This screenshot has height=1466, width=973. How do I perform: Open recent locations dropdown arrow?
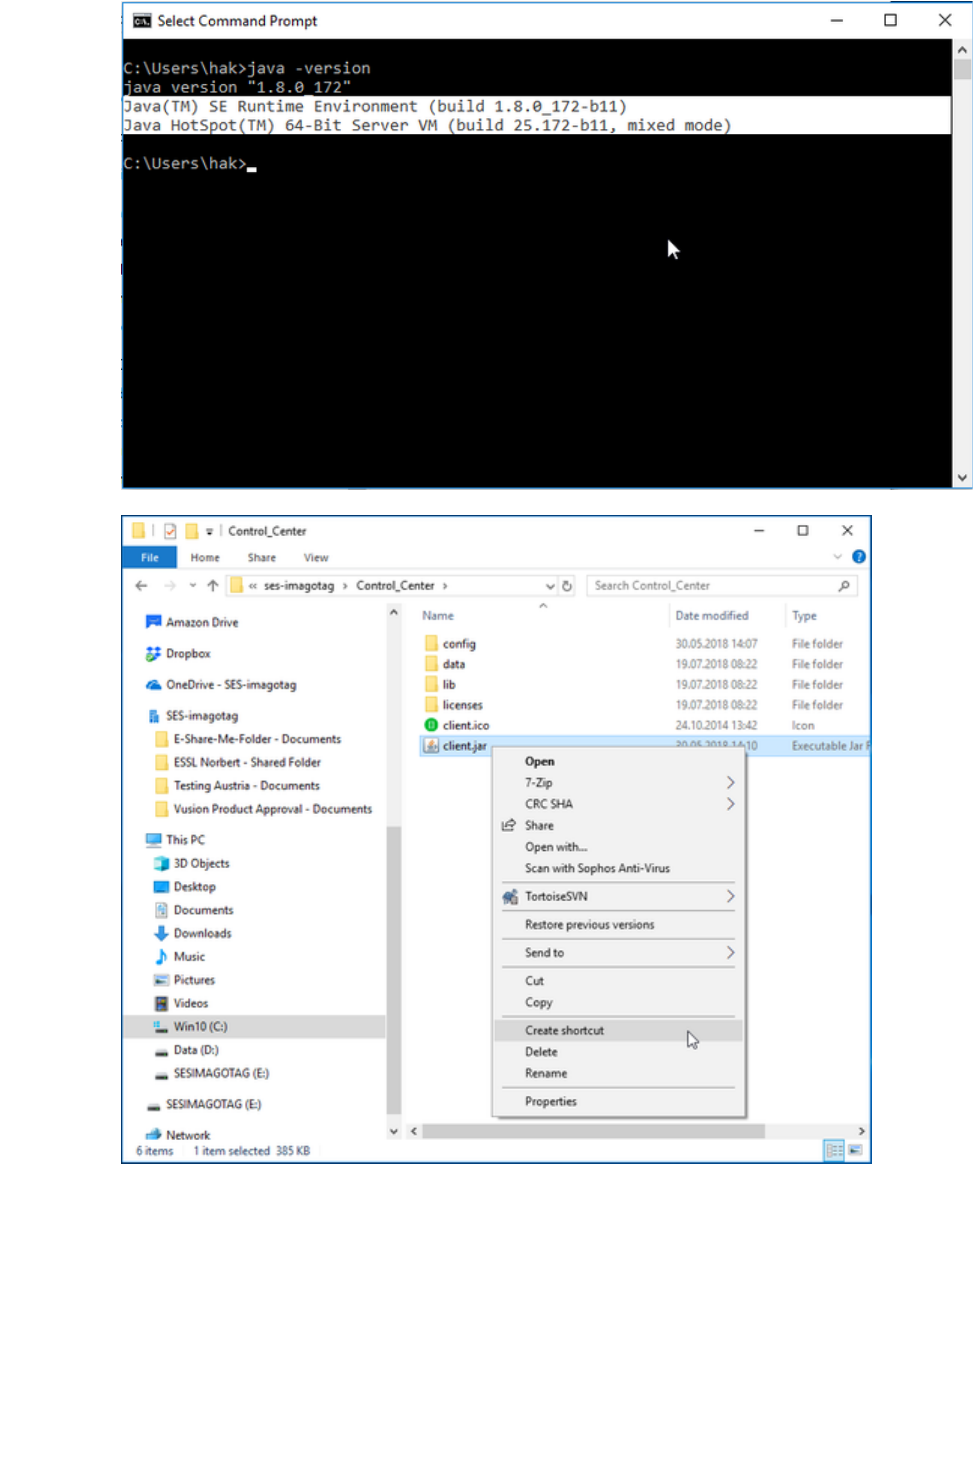pyautogui.click(x=192, y=586)
